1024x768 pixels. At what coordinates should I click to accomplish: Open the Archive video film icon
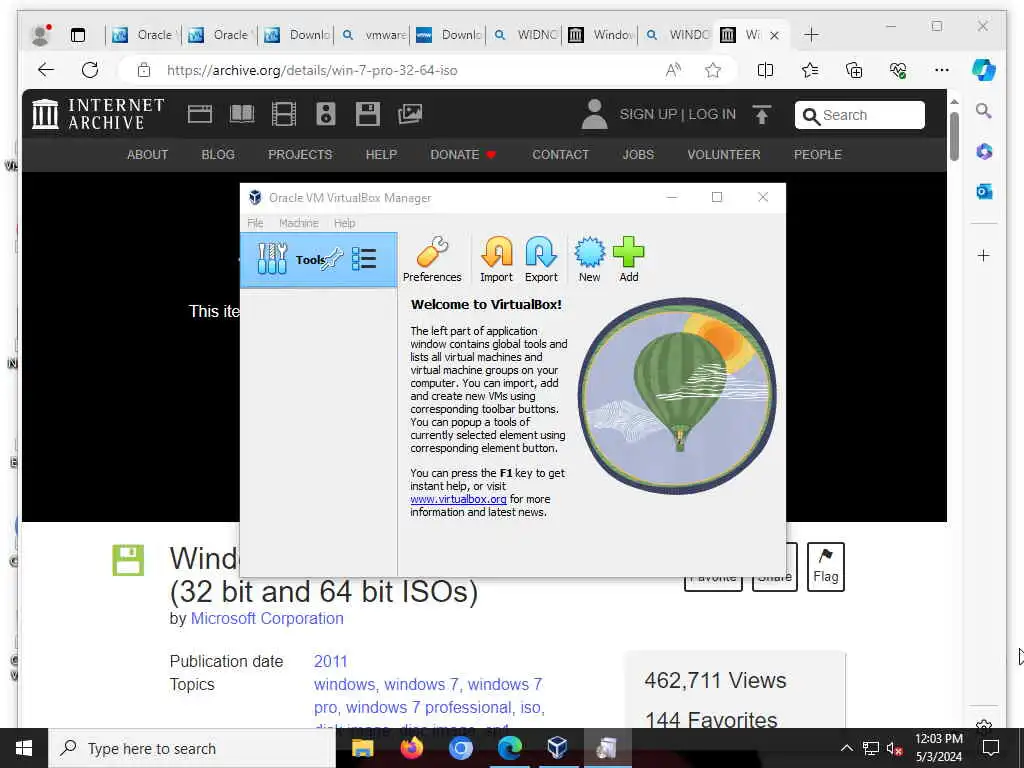(x=284, y=114)
